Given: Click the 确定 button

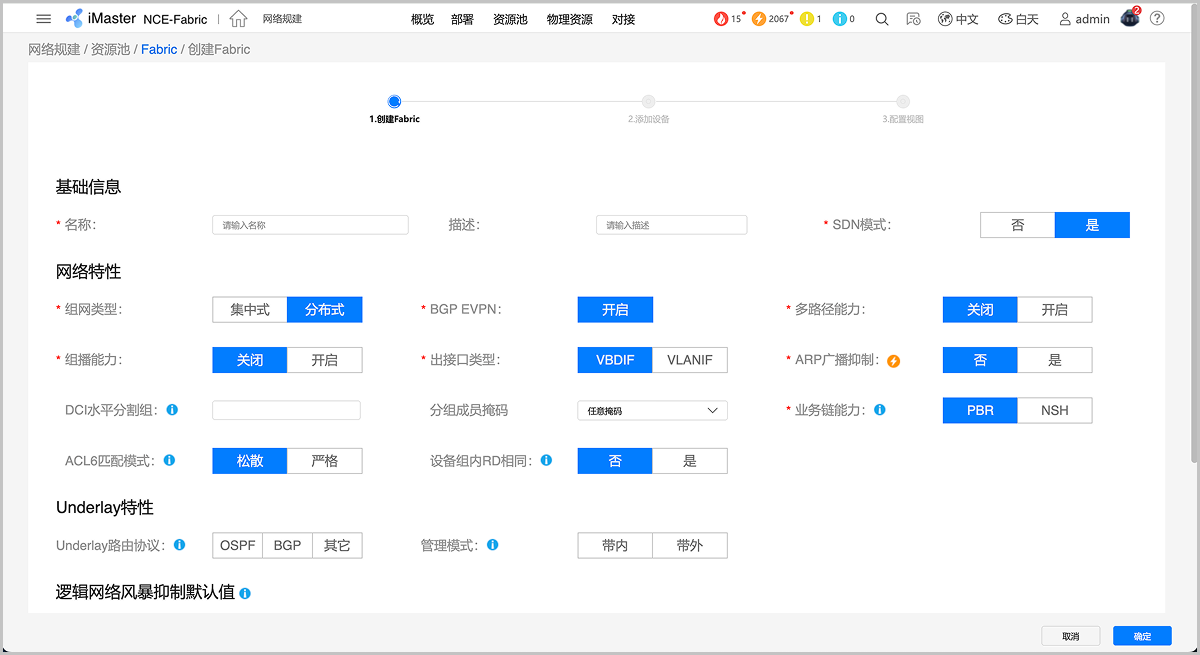Looking at the screenshot, I should click(1142, 636).
